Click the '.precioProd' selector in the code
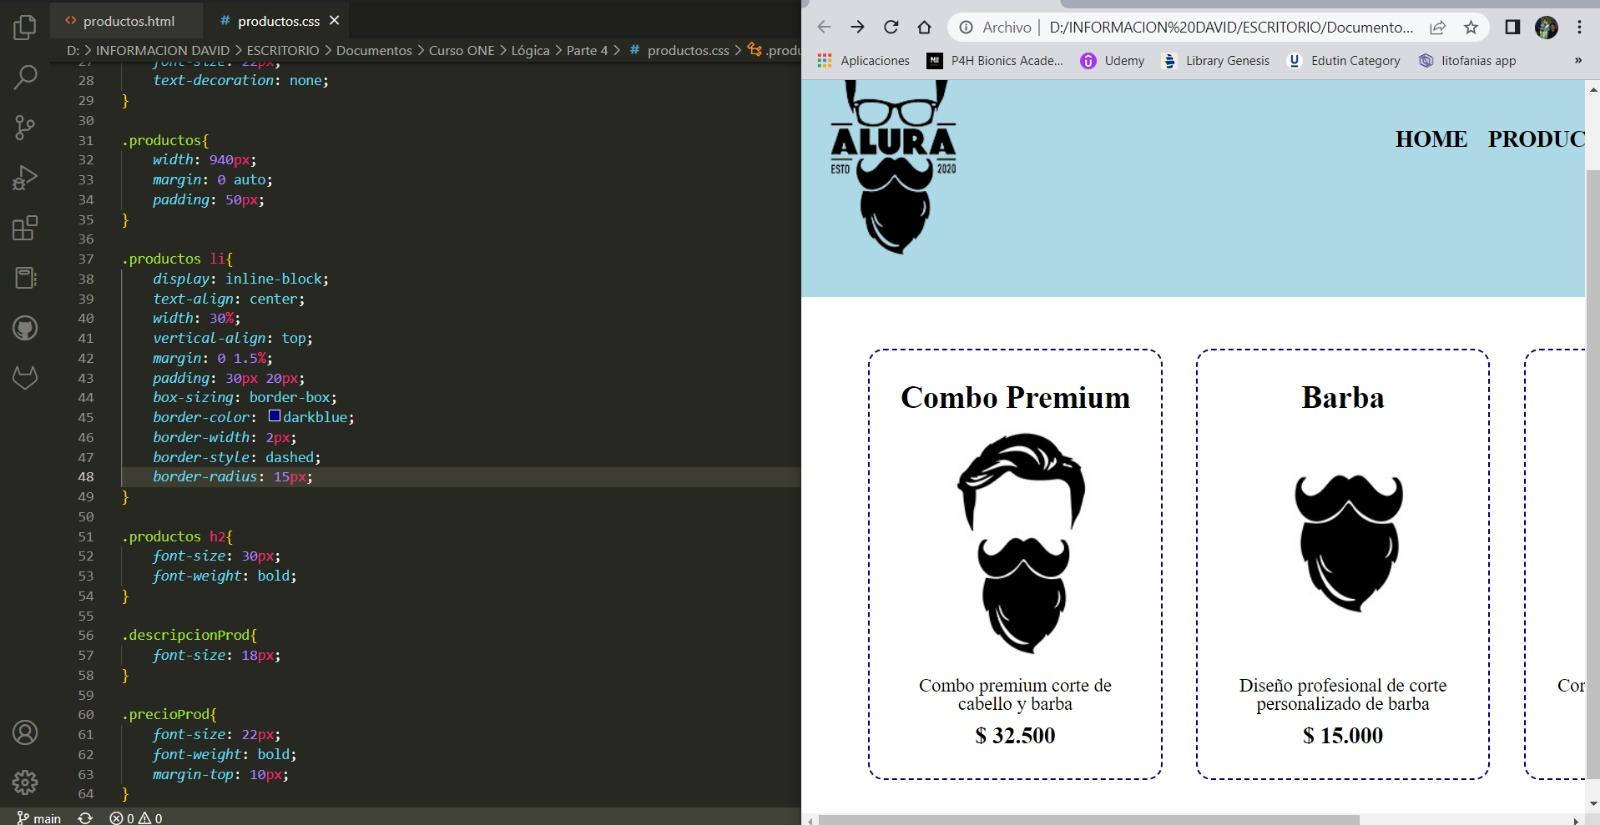The width and height of the screenshot is (1600, 825). pyautogui.click(x=165, y=714)
